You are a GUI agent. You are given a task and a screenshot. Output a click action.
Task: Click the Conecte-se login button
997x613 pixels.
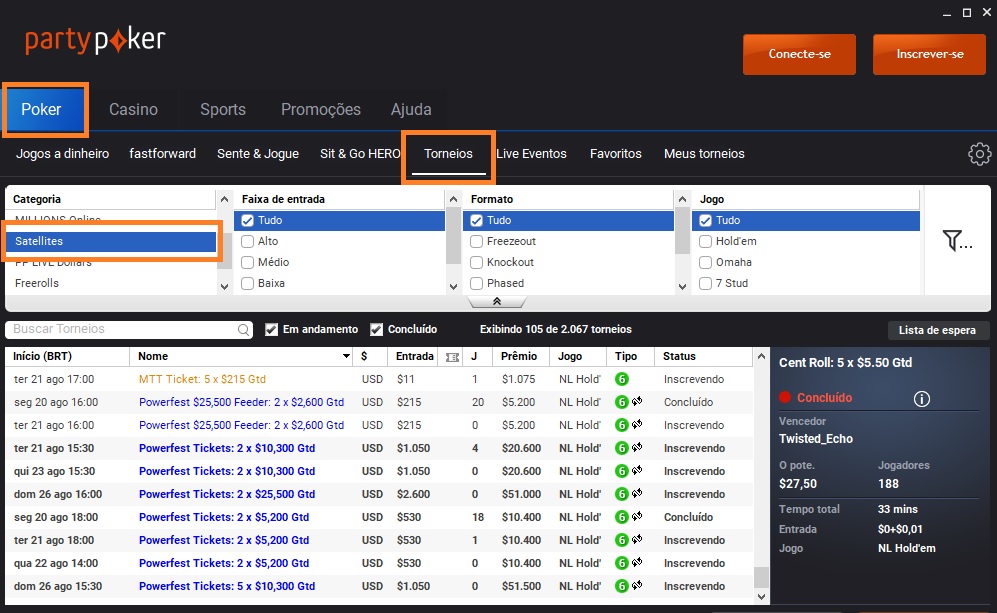799,54
